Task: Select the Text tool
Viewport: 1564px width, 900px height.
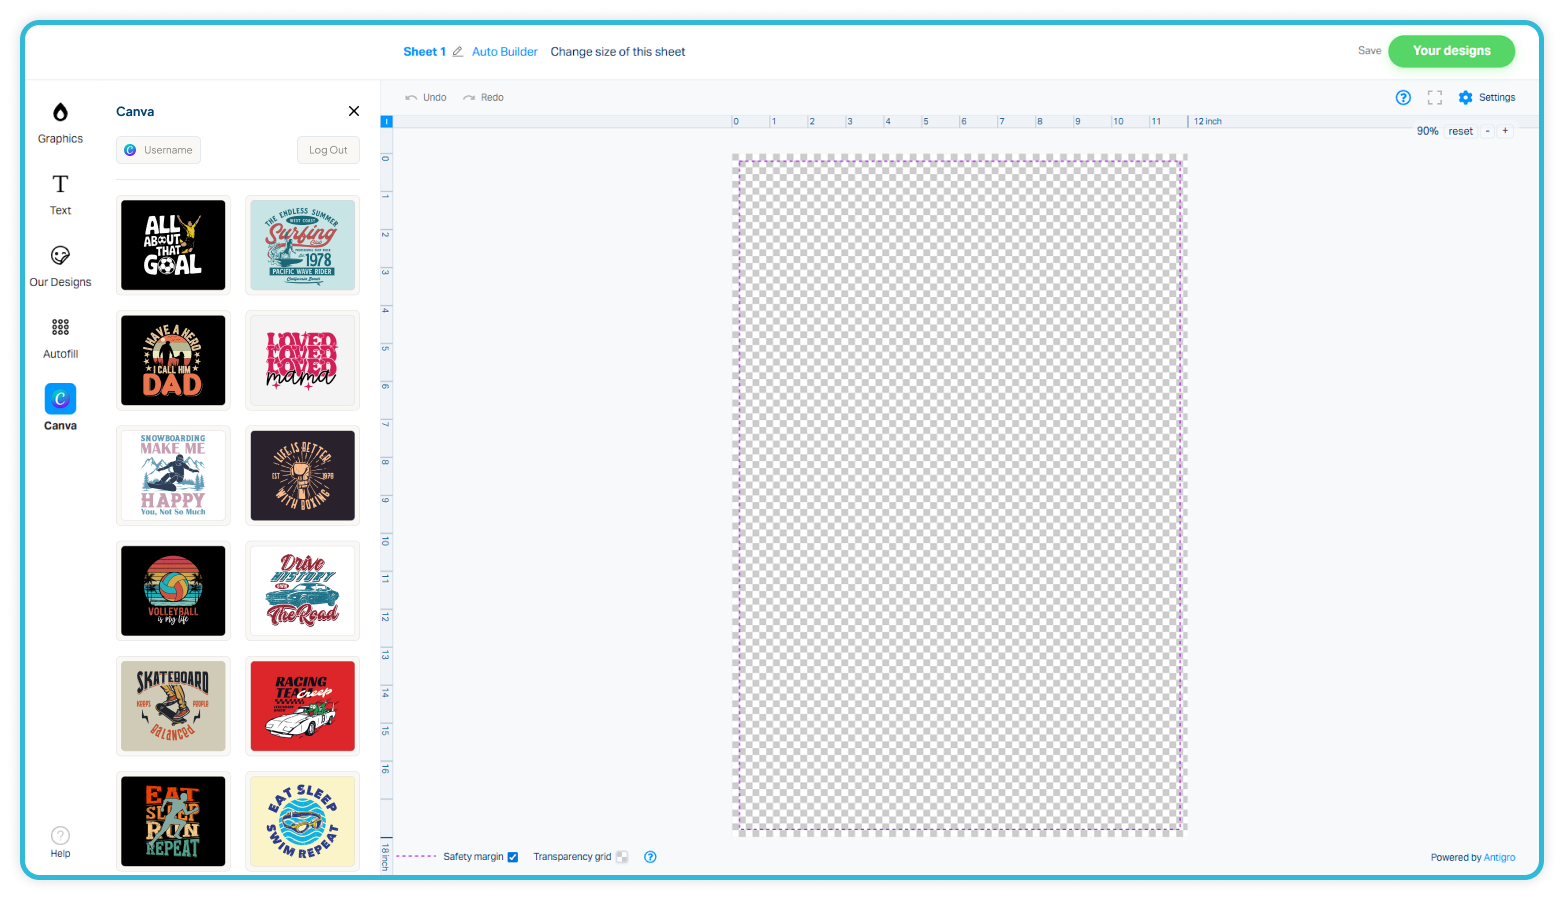Action: pyautogui.click(x=60, y=194)
